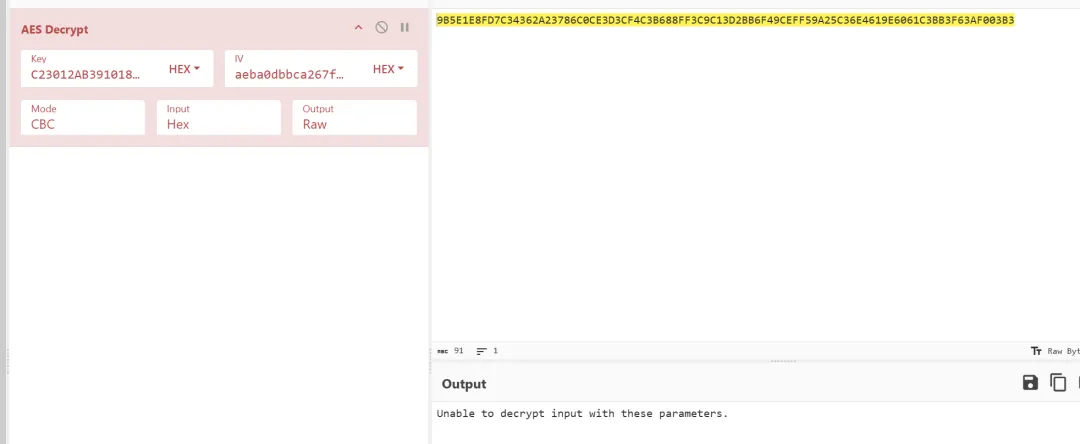Save output to file icon
The width and height of the screenshot is (1080, 444).
[x=1030, y=383]
